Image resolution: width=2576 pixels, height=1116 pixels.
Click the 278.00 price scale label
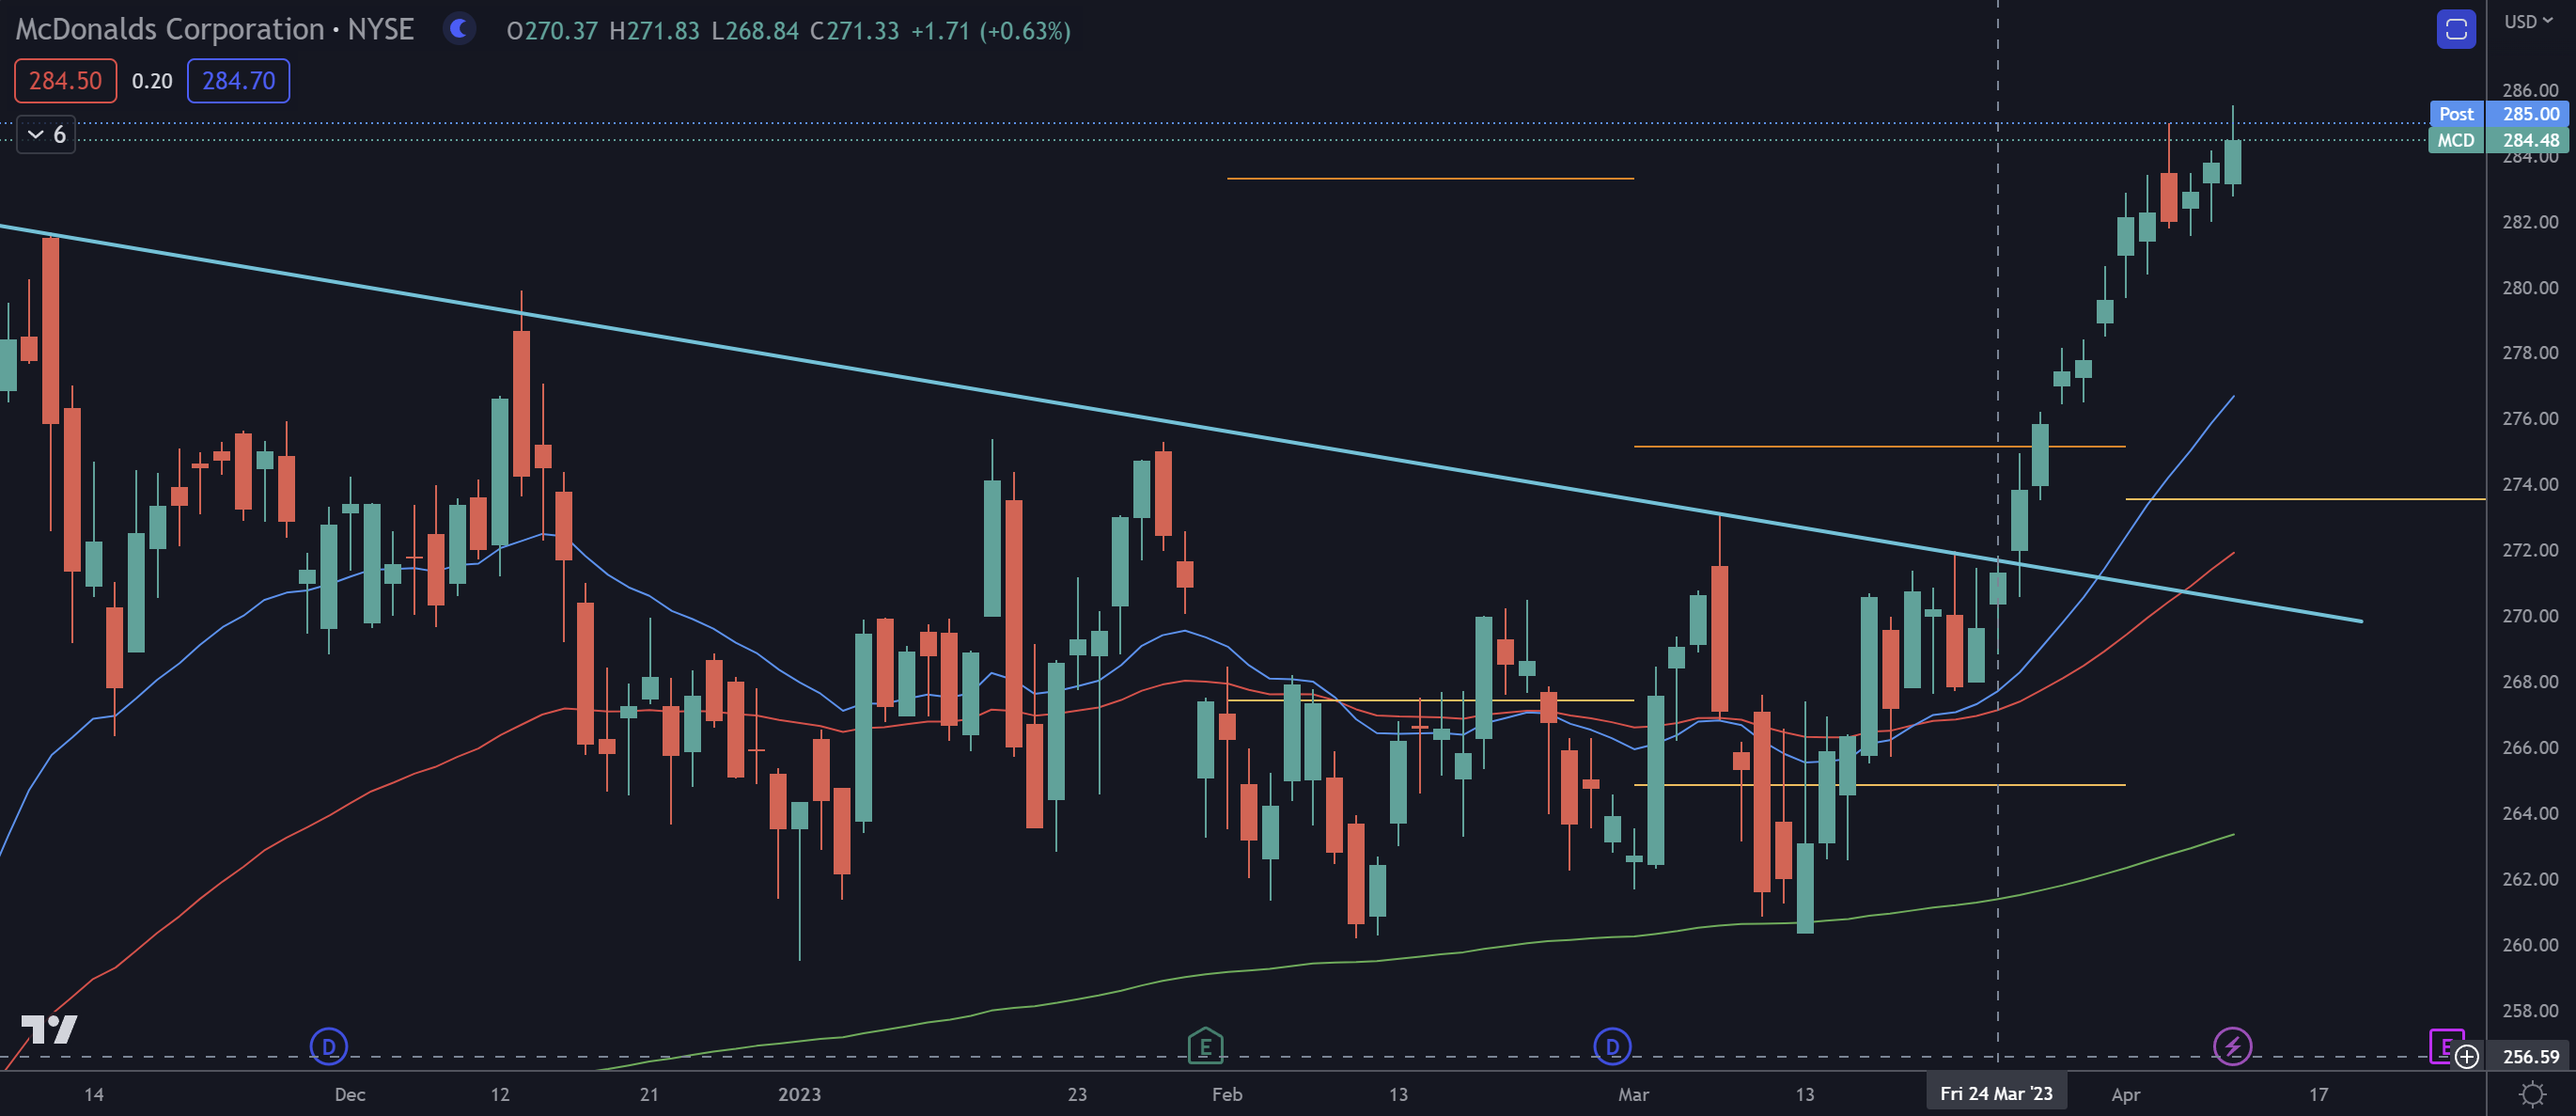pyautogui.click(x=2530, y=352)
